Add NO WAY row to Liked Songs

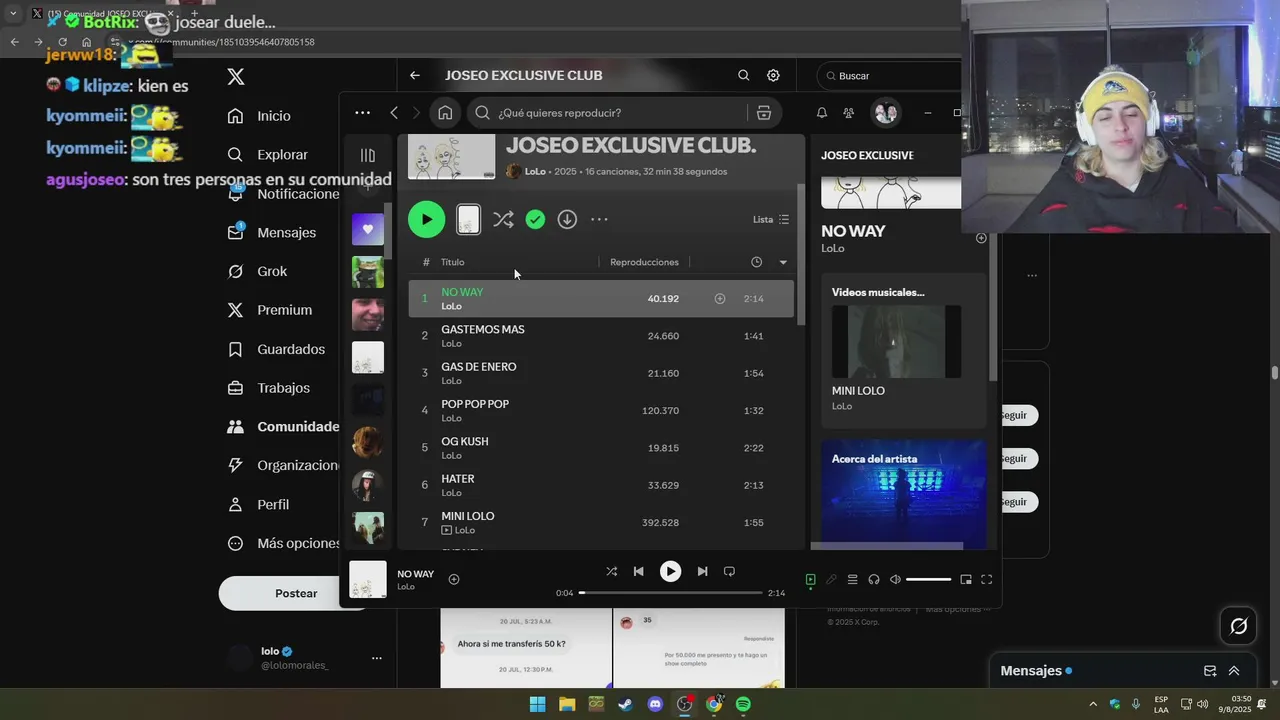tap(719, 298)
